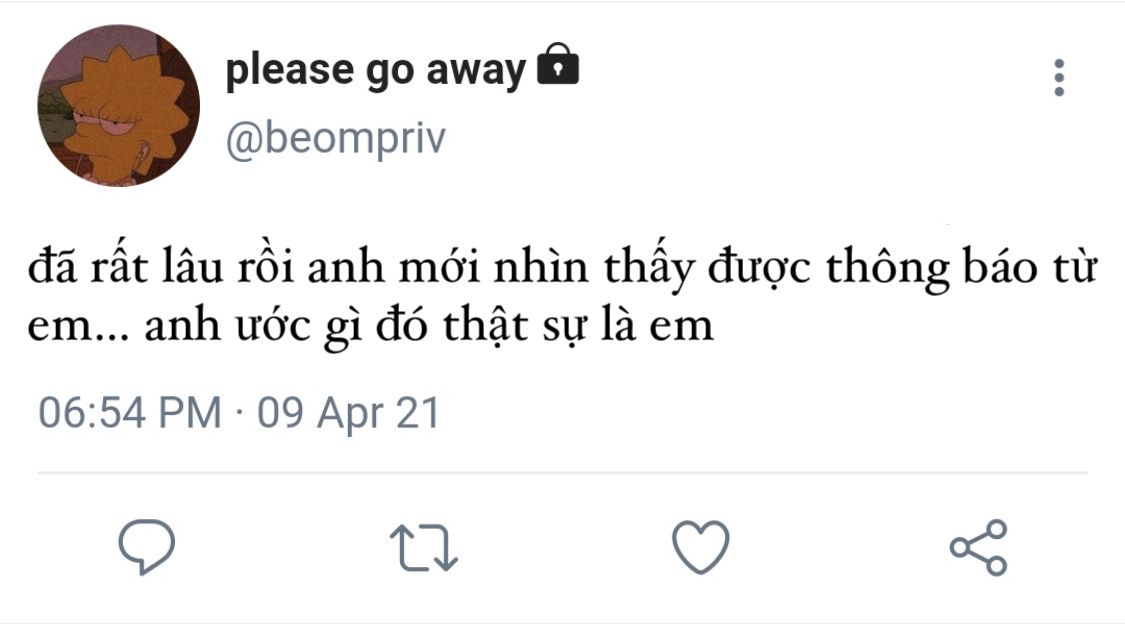
Task: Click the reply speech bubble icon
Action: click(x=147, y=546)
